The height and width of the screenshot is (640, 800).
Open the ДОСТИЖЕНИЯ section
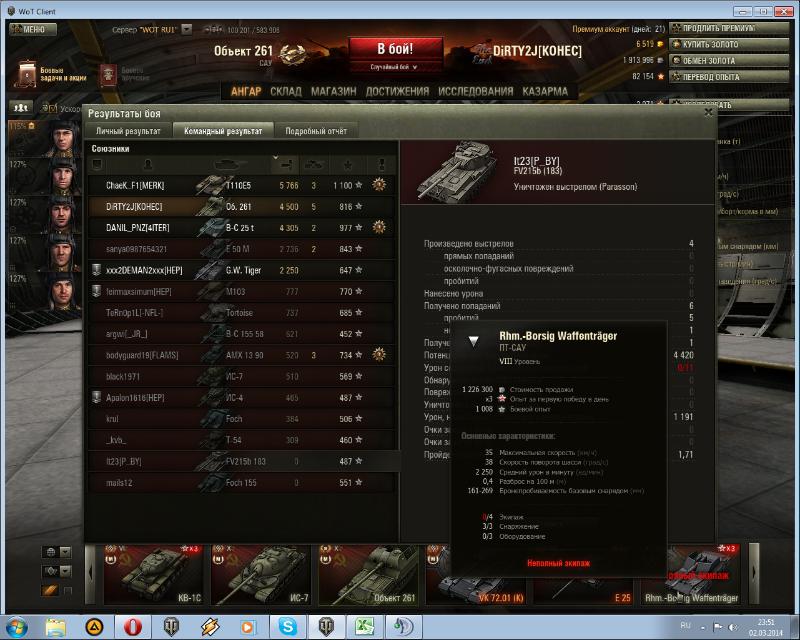click(397, 91)
